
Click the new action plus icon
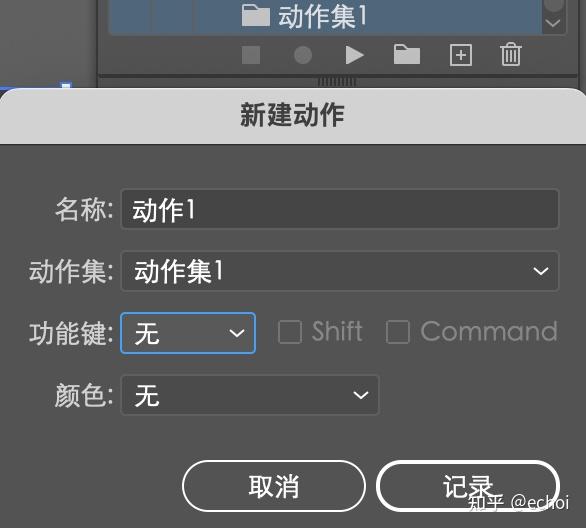[460, 55]
